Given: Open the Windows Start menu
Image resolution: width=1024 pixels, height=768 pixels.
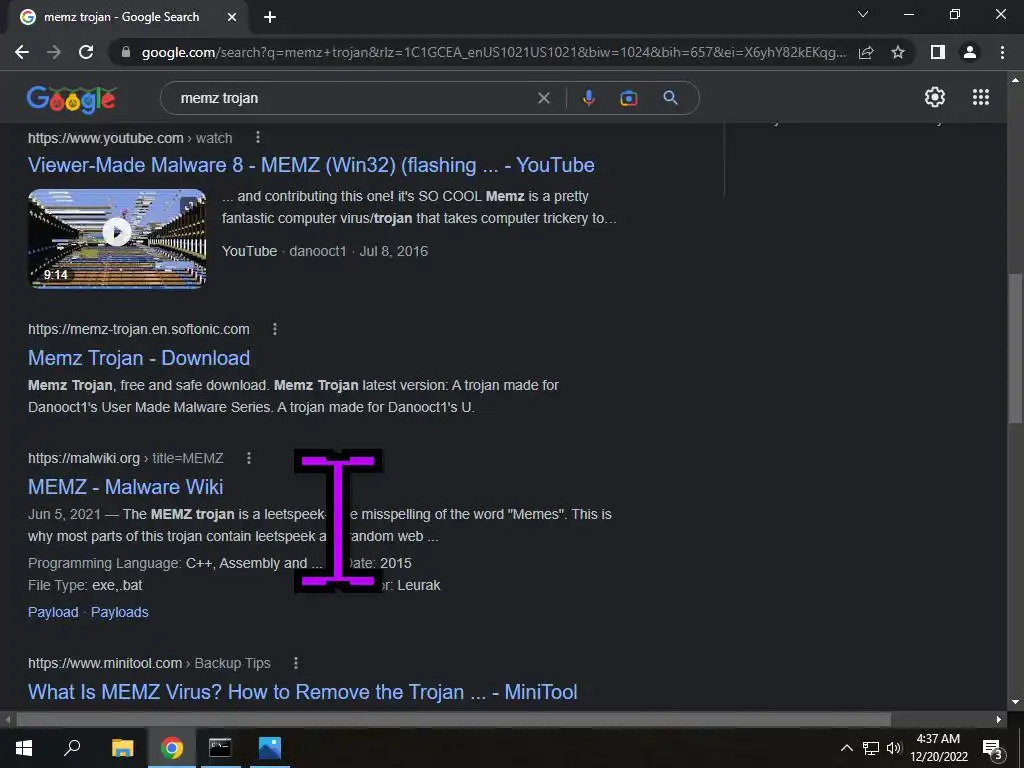Looking at the screenshot, I should pos(24,748).
